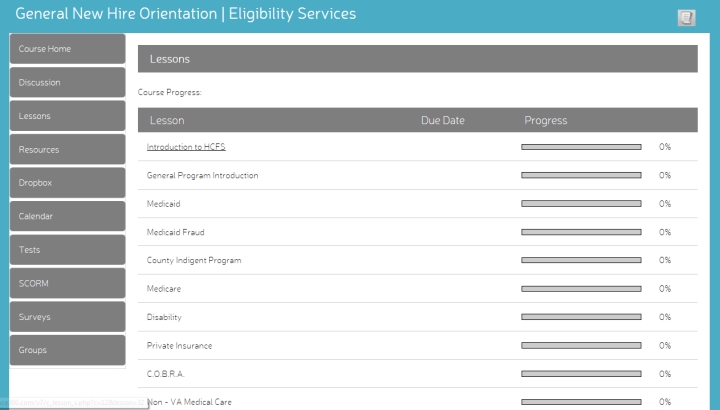The image size is (720, 410).
Task: Open the General Program Introduction lesson
Action: (202, 175)
